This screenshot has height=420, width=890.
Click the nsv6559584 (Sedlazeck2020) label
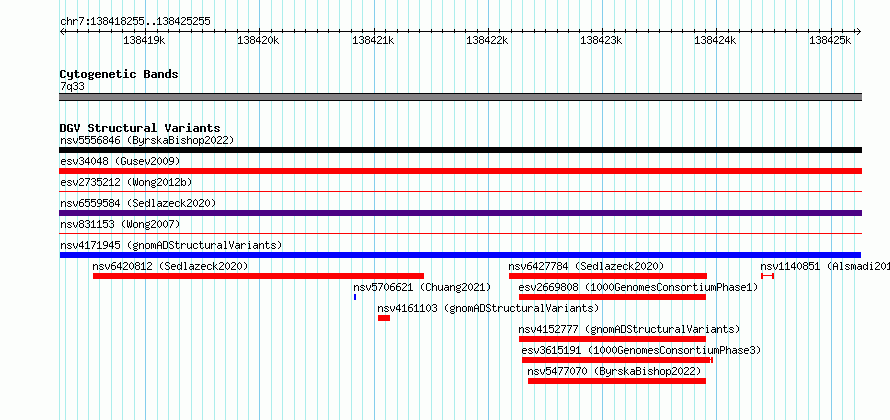pyautogui.click(x=138, y=203)
